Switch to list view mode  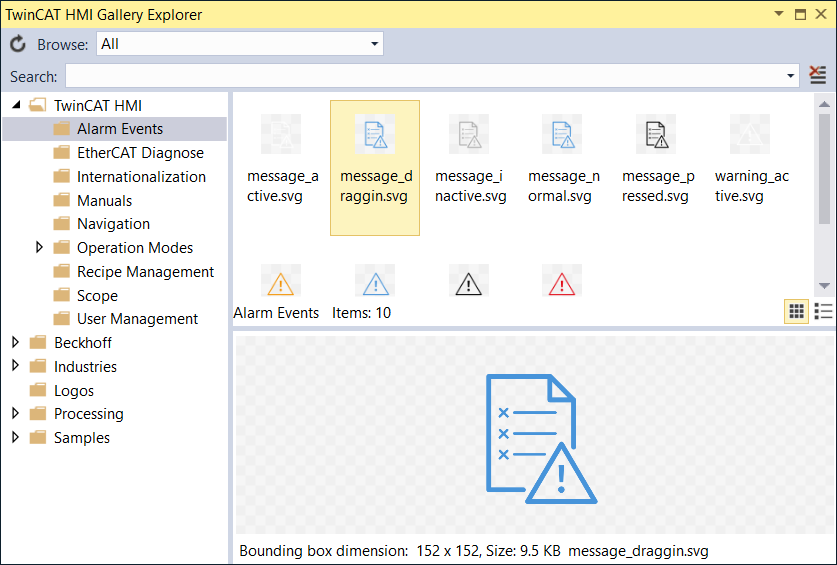point(823,311)
